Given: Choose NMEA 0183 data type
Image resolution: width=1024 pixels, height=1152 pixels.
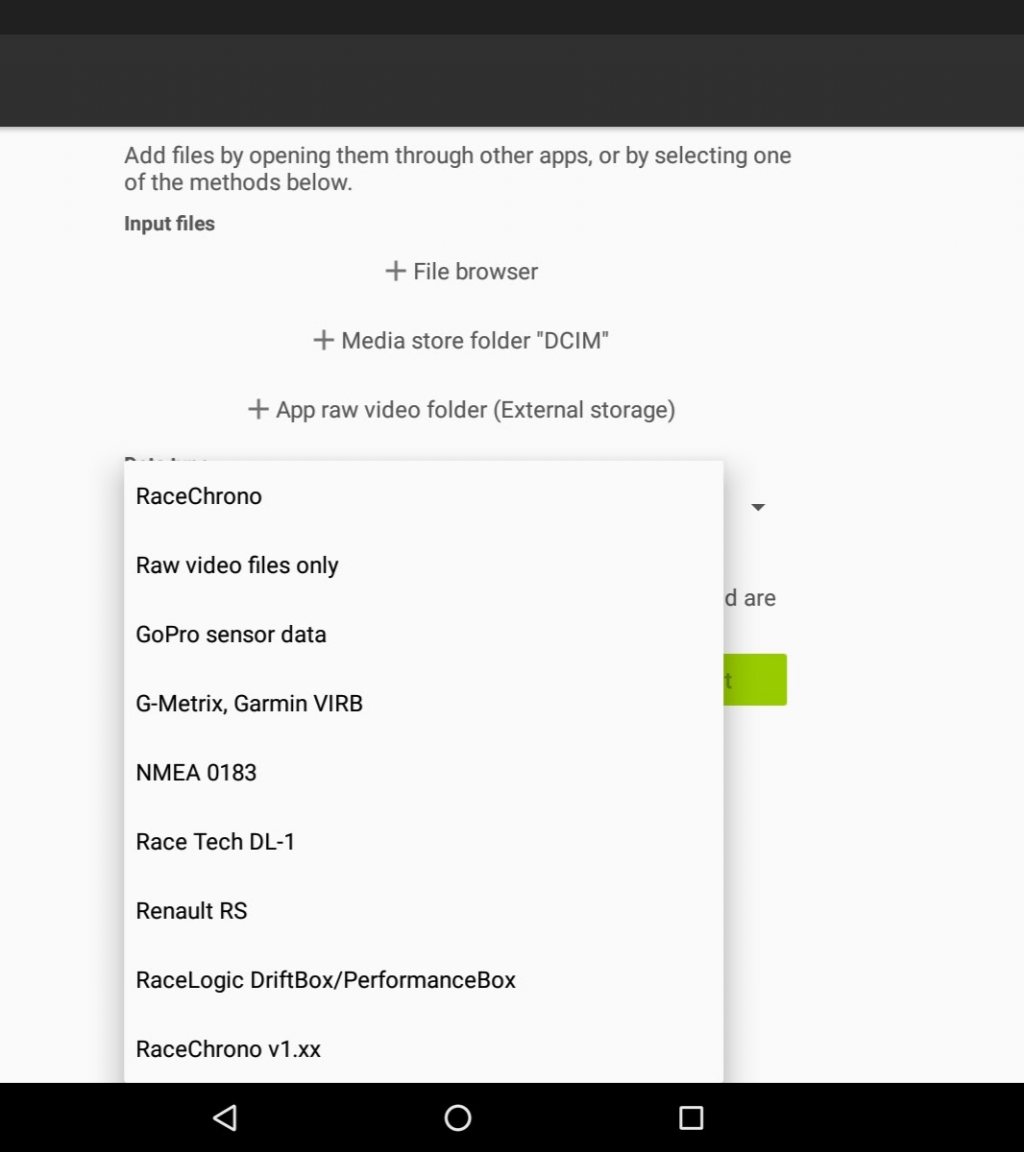Looking at the screenshot, I should point(424,772).
